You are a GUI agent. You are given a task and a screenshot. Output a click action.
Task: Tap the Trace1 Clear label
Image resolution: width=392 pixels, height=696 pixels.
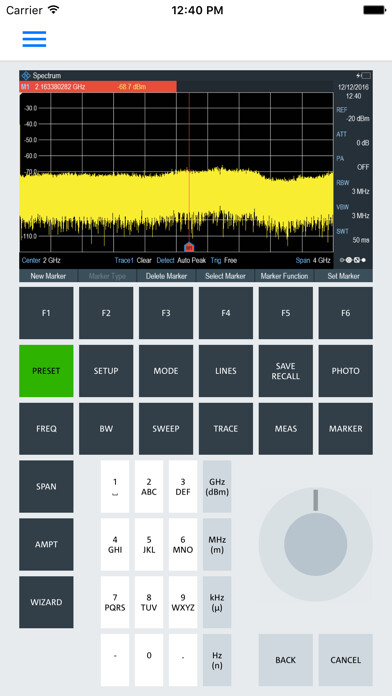coord(133,261)
